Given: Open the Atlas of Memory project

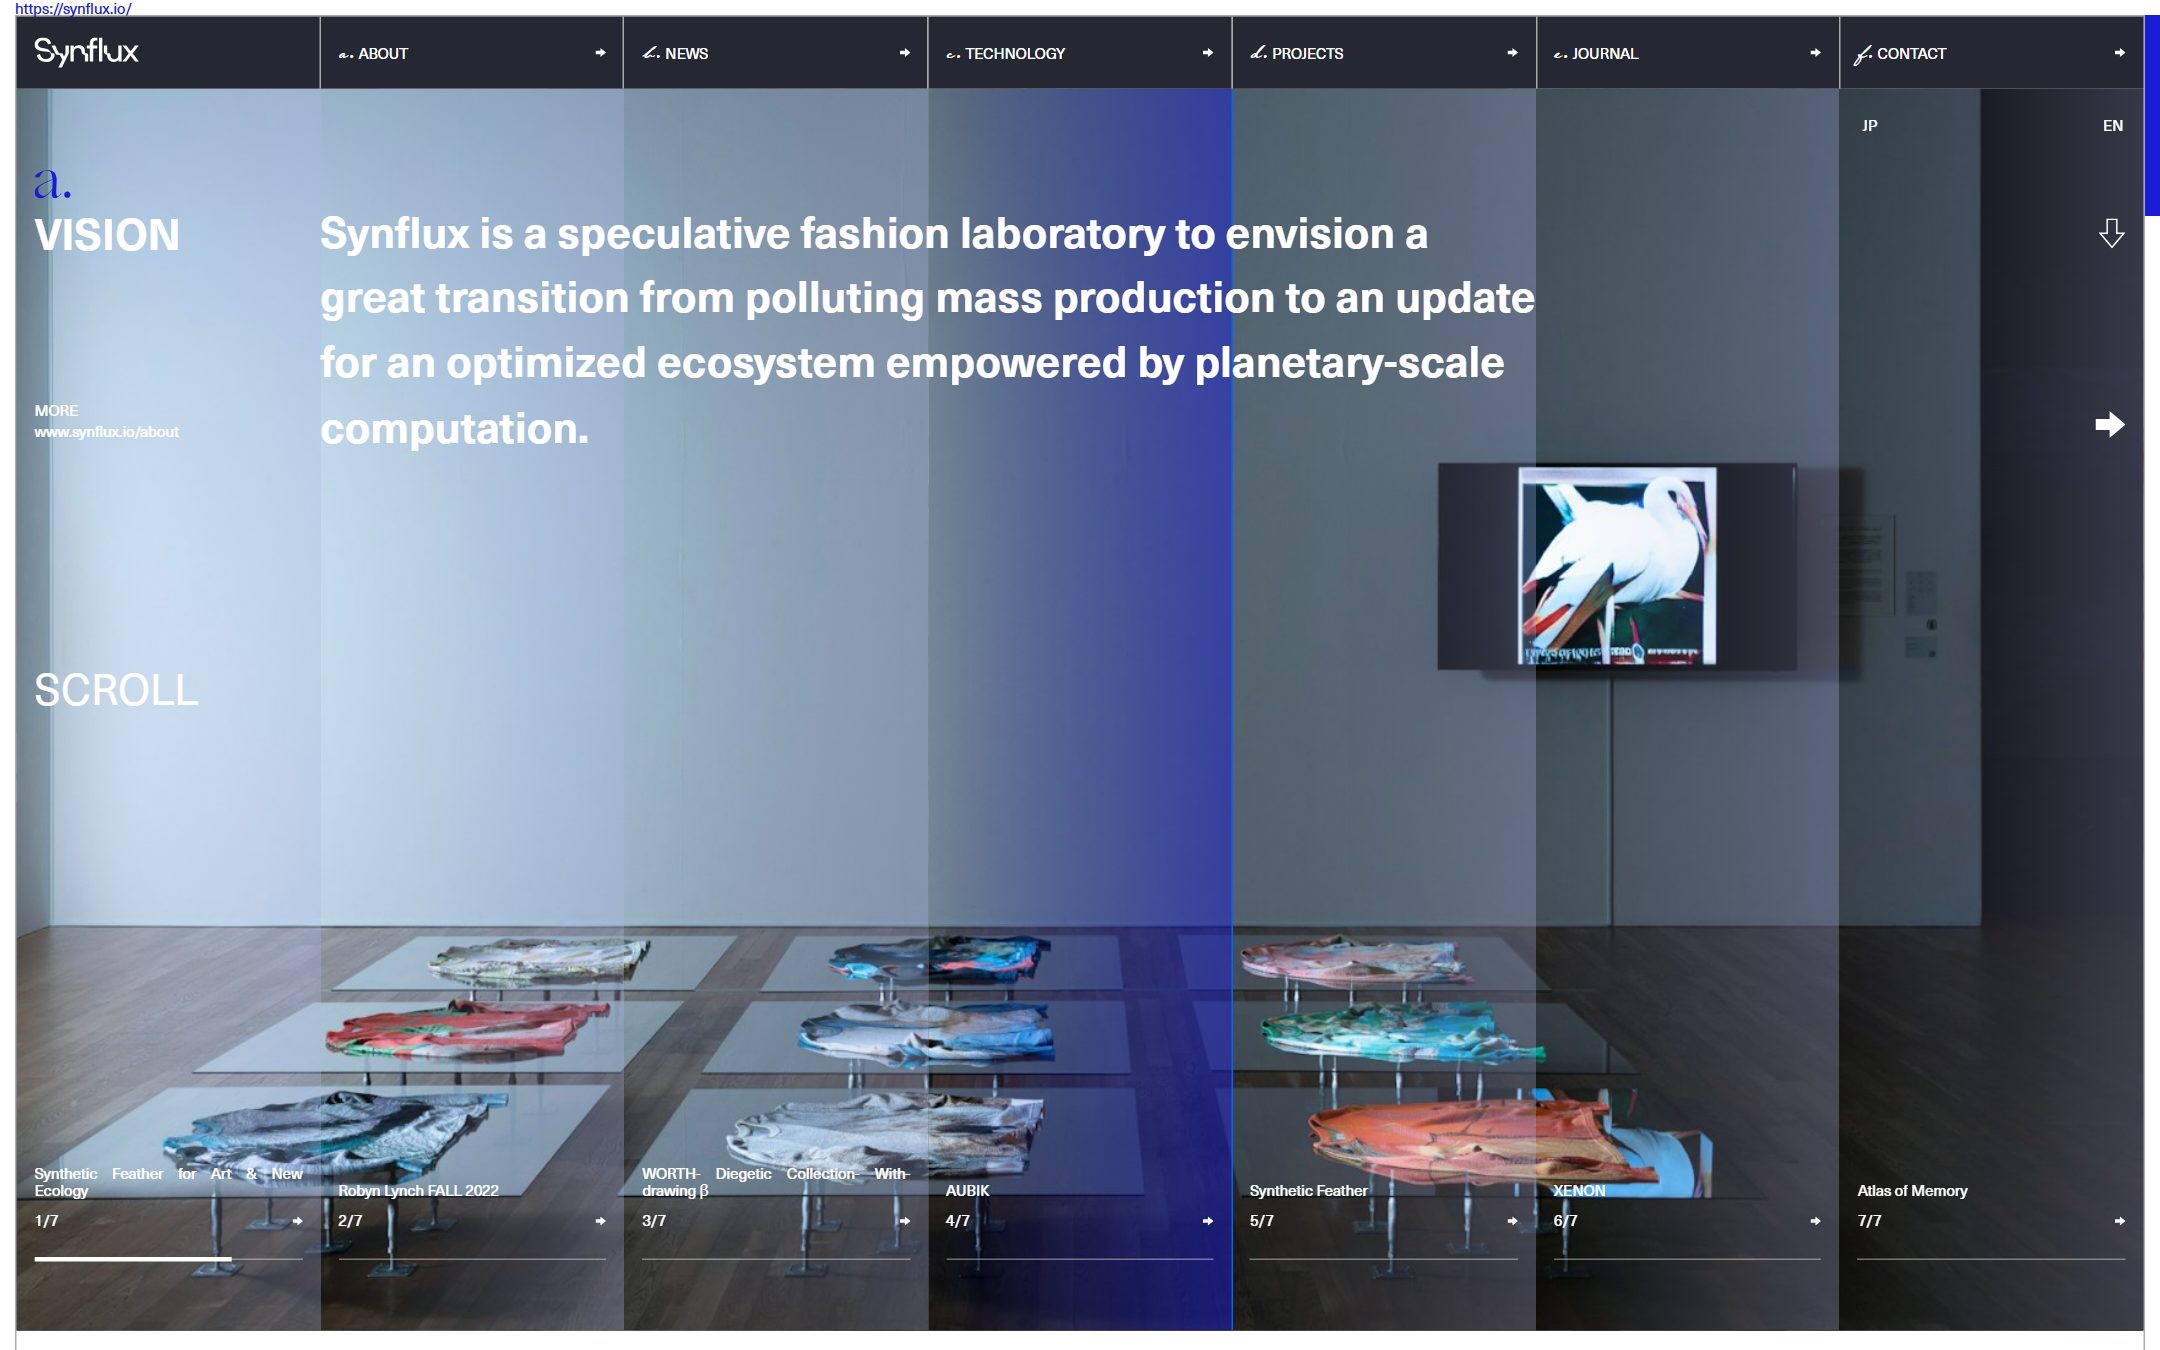Looking at the screenshot, I should 1912,1190.
